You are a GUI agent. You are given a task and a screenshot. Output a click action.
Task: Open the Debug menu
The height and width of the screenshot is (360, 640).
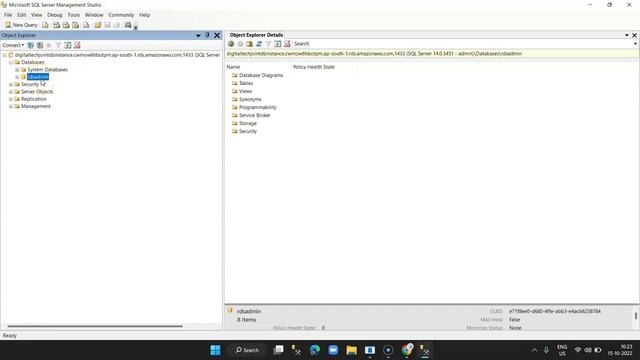(55, 15)
